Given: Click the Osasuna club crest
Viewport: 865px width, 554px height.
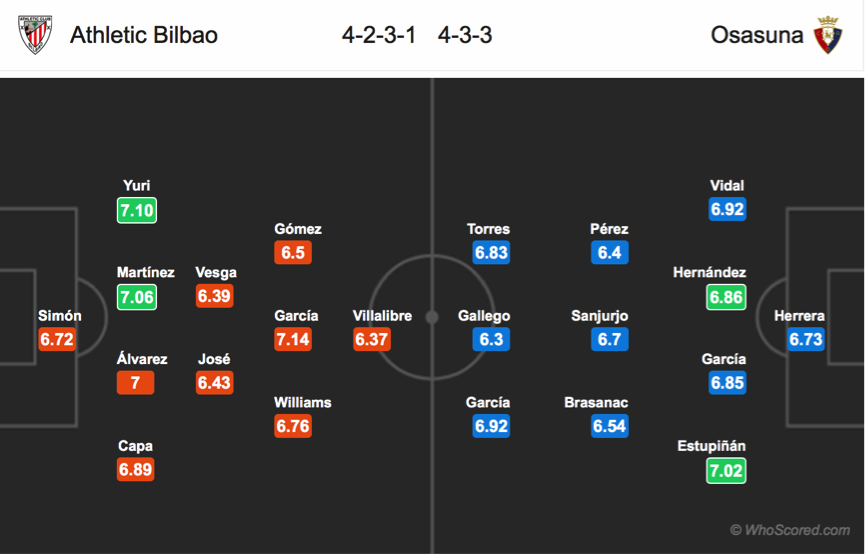Looking at the screenshot, I should click(827, 35).
